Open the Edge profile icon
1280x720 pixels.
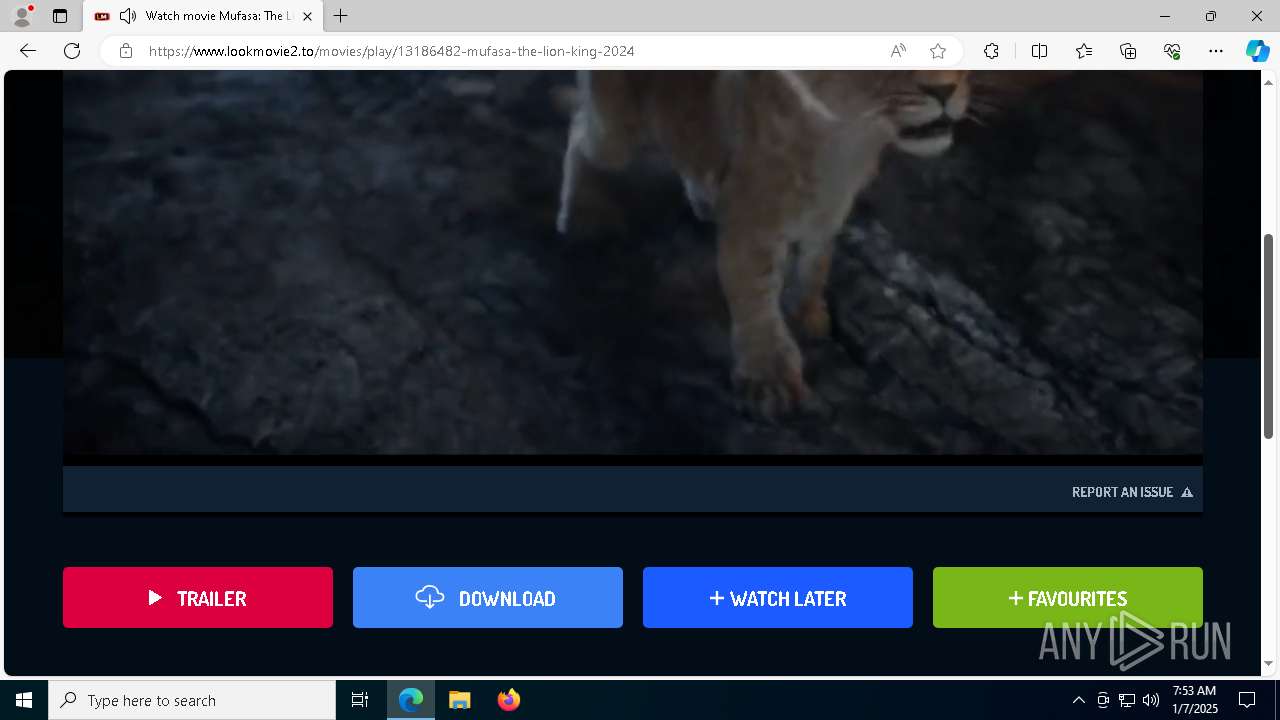point(22,16)
